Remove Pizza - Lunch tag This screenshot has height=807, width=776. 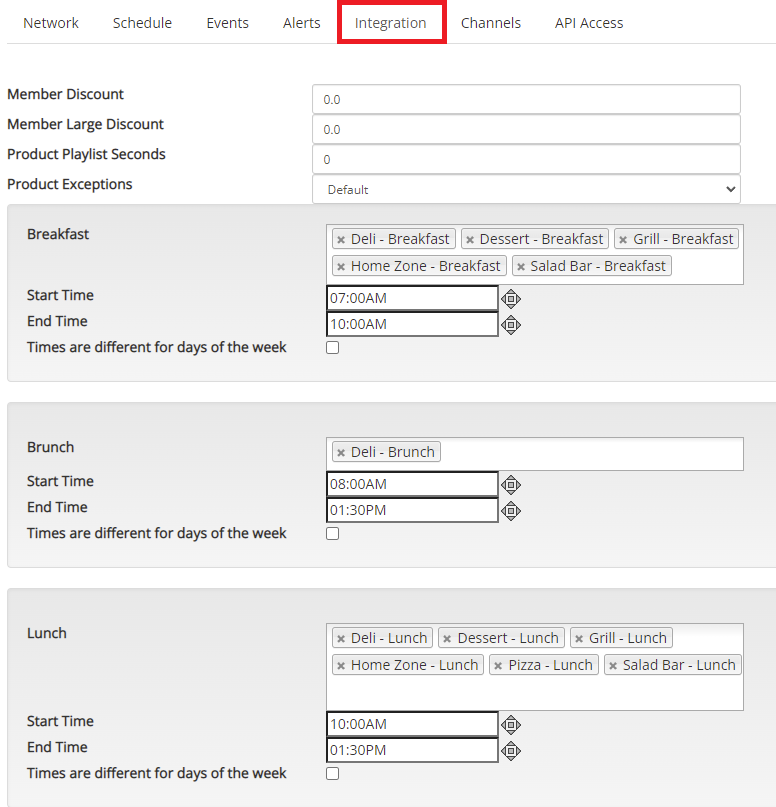[498, 665]
